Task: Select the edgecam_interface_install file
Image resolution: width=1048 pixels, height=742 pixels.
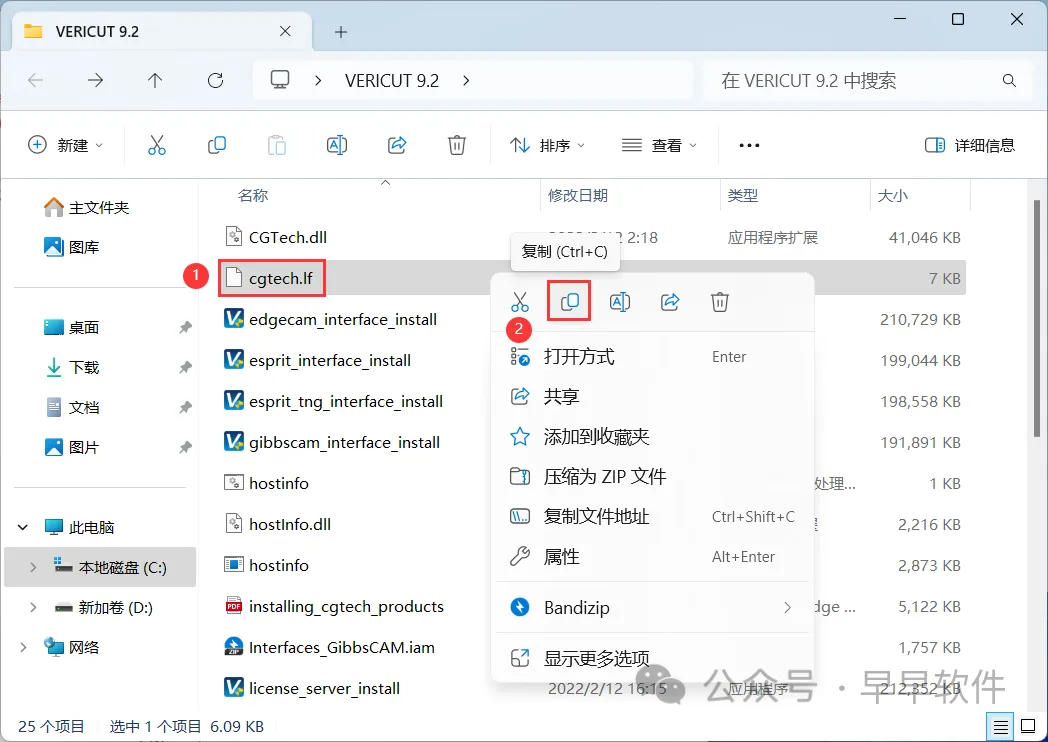Action: [330, 320]
